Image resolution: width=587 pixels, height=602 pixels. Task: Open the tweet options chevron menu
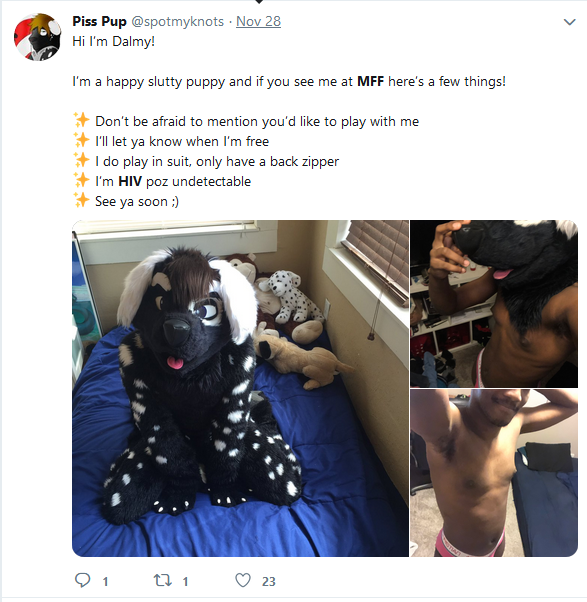(569, 22)
